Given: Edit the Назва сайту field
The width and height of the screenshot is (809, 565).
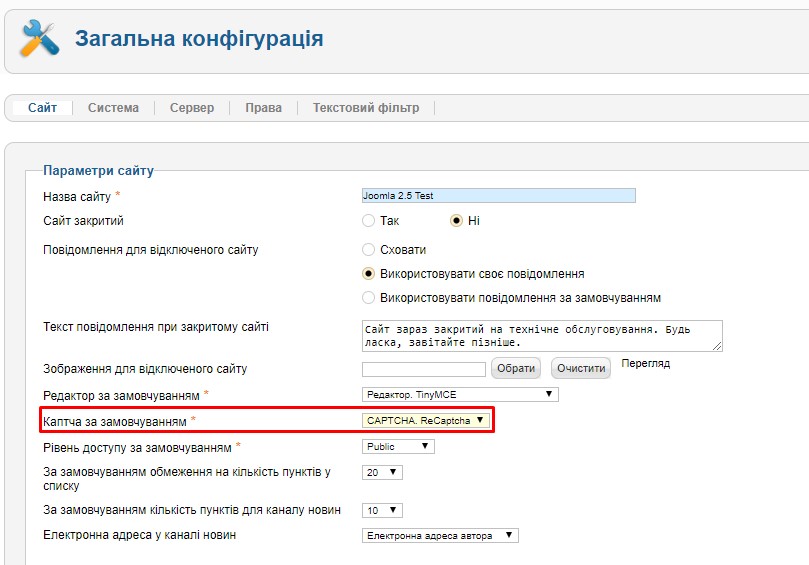Looking at the screenshot, I should point(498,196).
